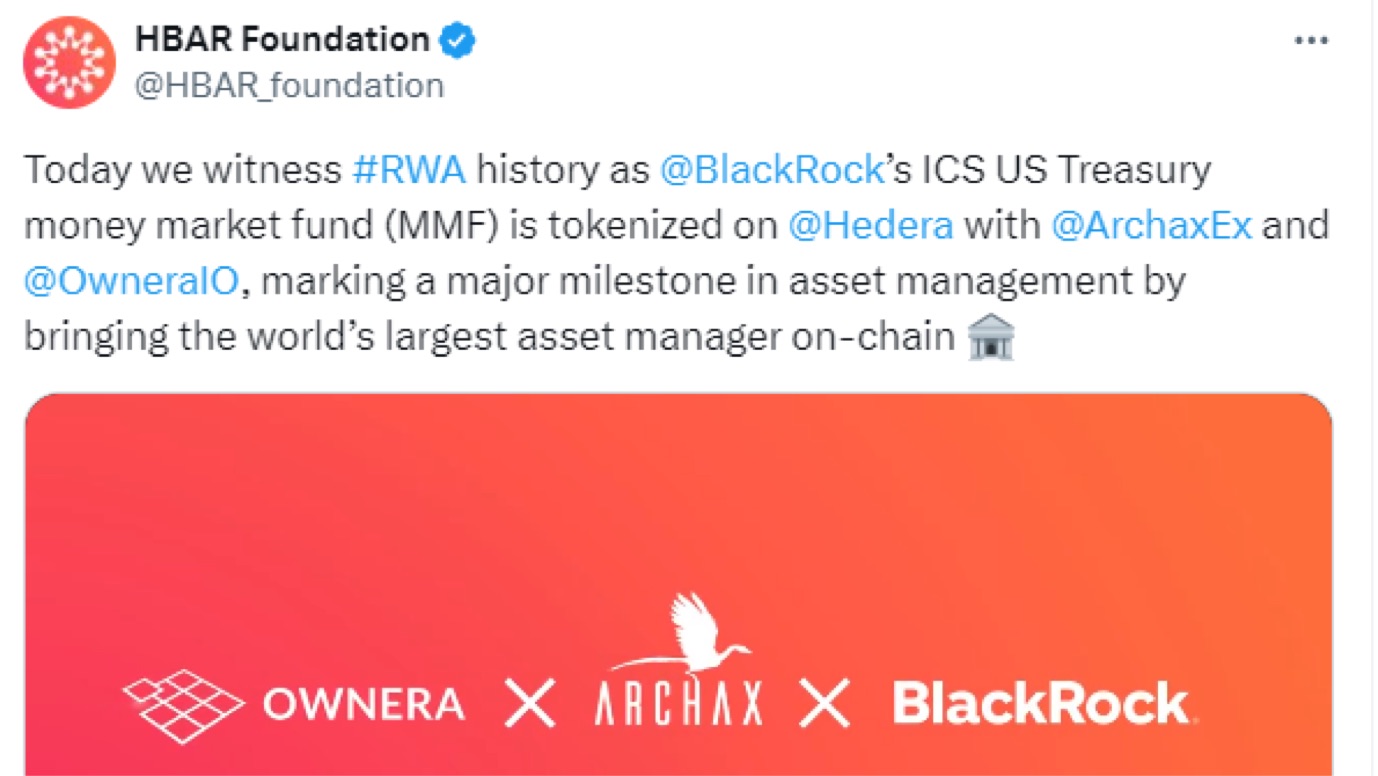This screenshot has height=776, width=1378.
Task: Click the blue verified checkmark badge
Action: [x=458, y=41]
